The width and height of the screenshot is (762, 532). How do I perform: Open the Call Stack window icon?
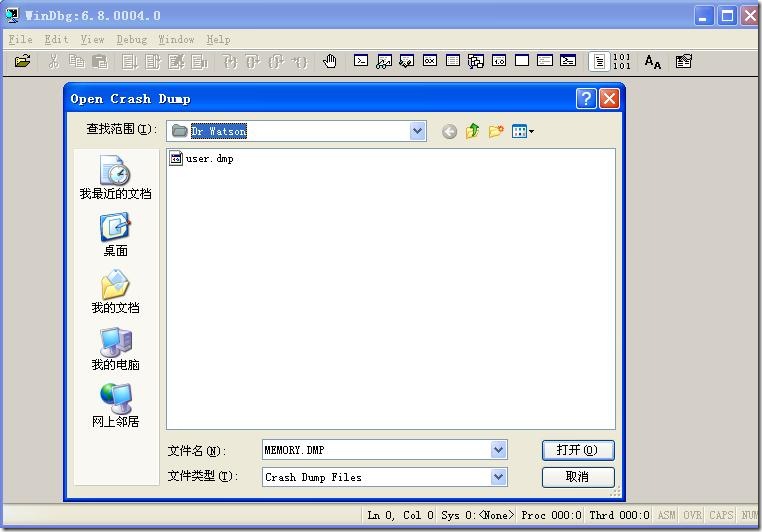click(x=476, y=61)
